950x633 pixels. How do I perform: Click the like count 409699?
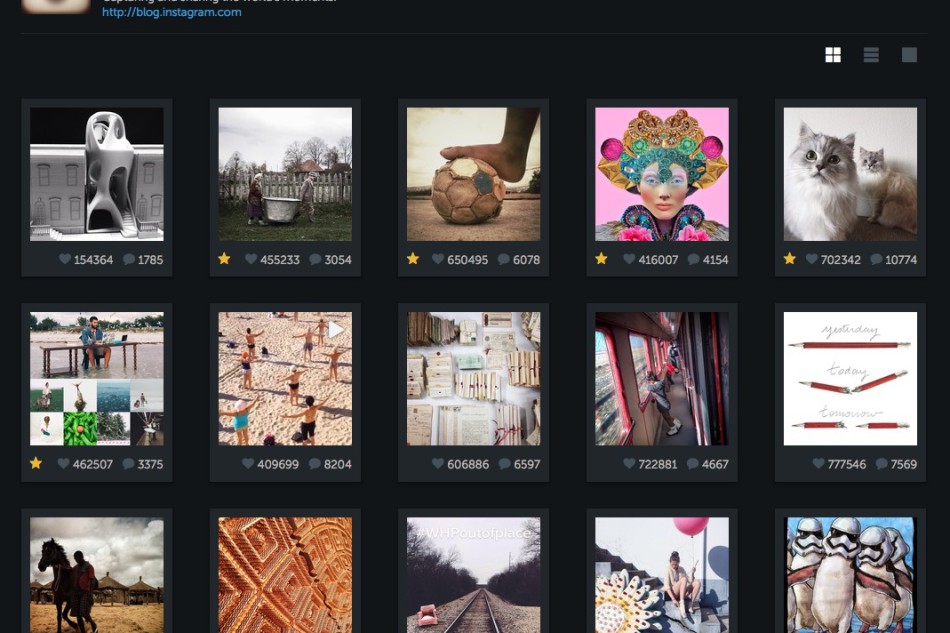click(278, 465)
